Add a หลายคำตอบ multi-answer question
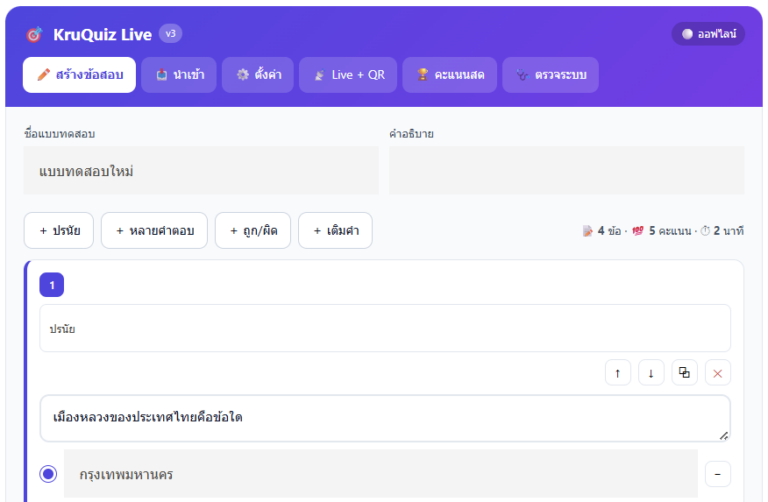Image resolution: width=768 pixels, height=502 pixels. 154,231
